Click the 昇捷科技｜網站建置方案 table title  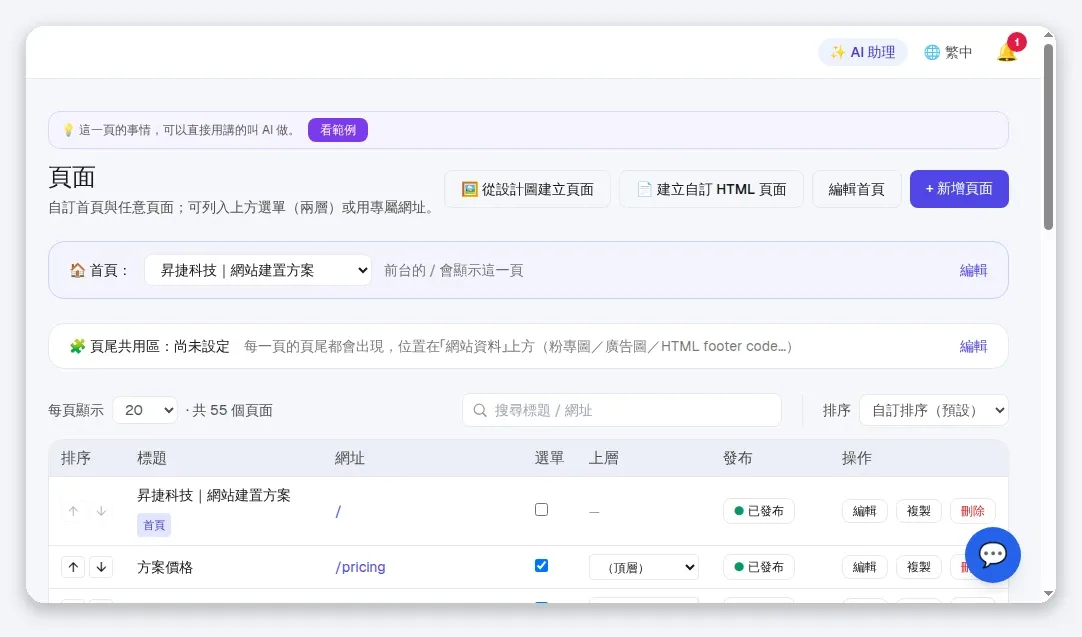(214, 496)
